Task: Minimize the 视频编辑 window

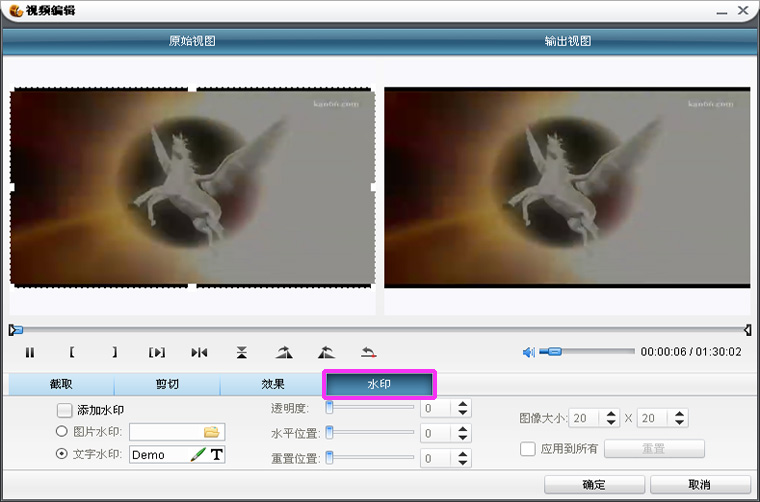Action: point(722,12)
